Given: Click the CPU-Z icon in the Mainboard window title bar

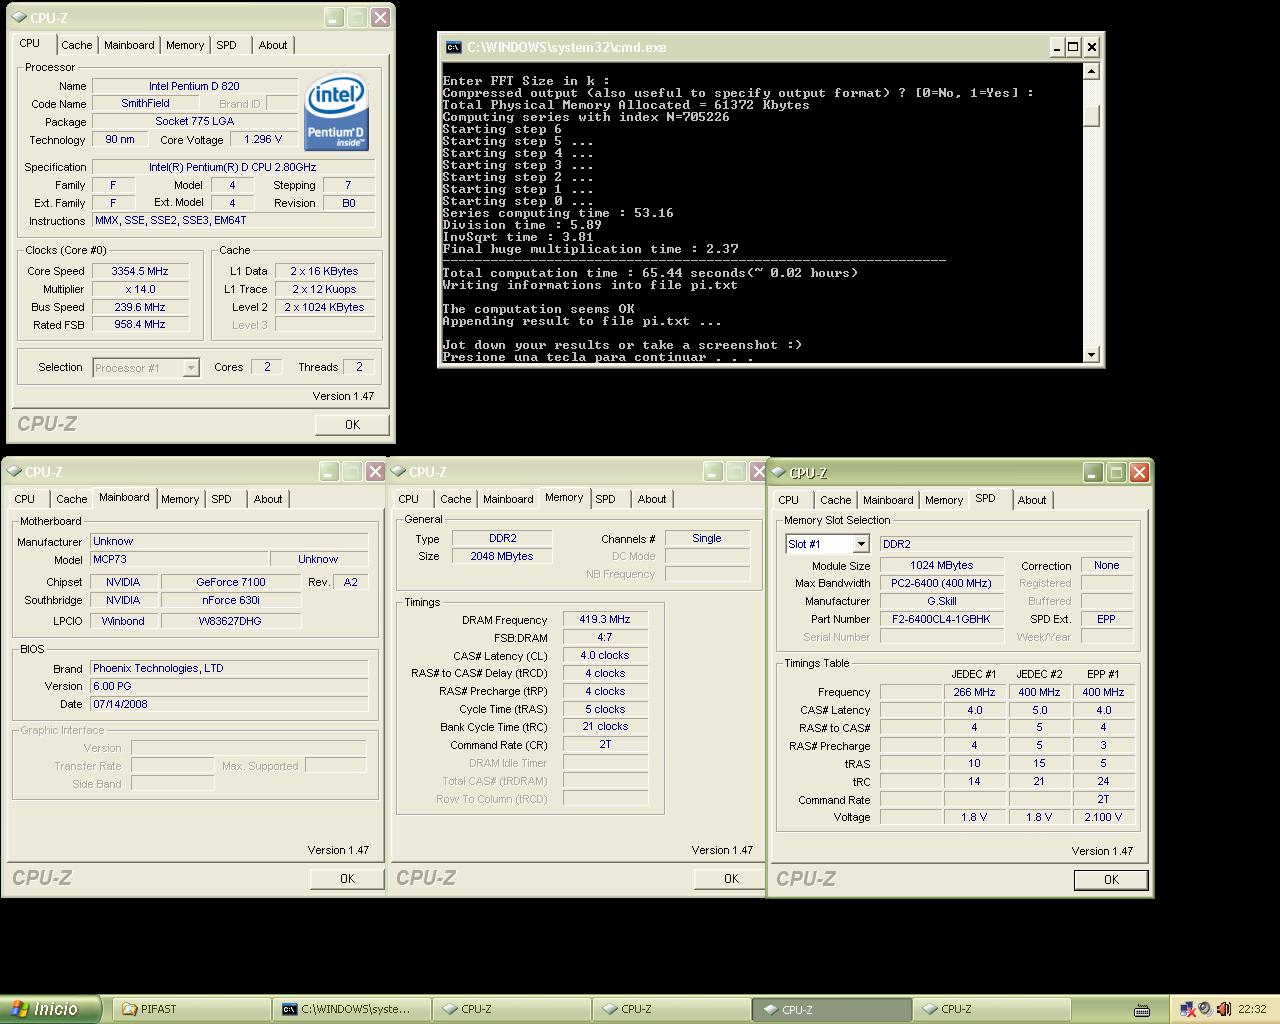Looking at the screenshot, I should point(14,472).
